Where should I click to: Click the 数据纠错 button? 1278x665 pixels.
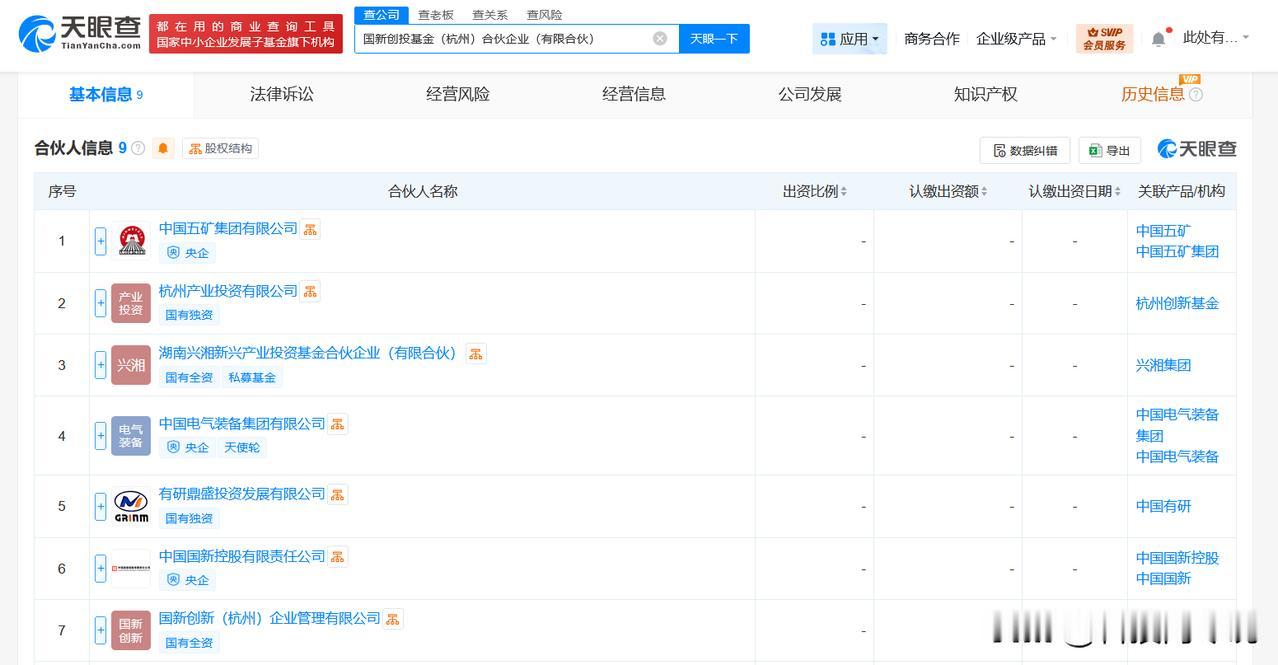pyautogui.click(x=1025, y=150)
